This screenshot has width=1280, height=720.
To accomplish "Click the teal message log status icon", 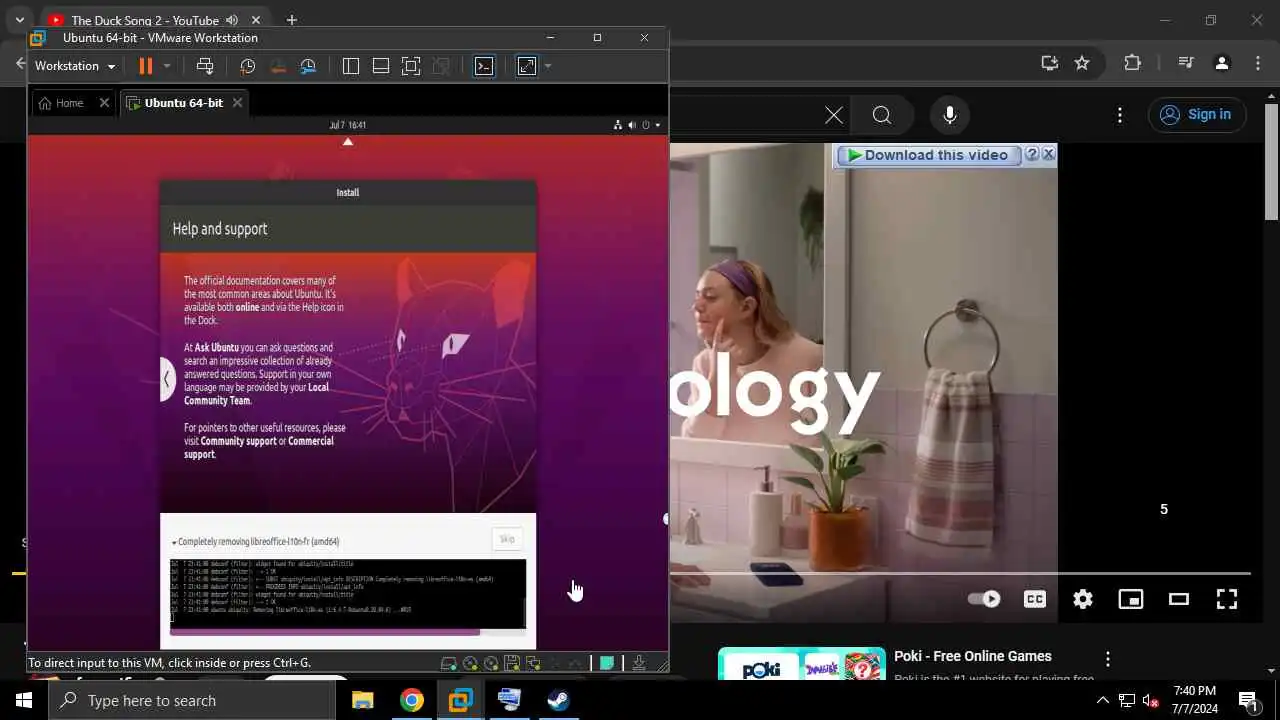I will 606,663.
